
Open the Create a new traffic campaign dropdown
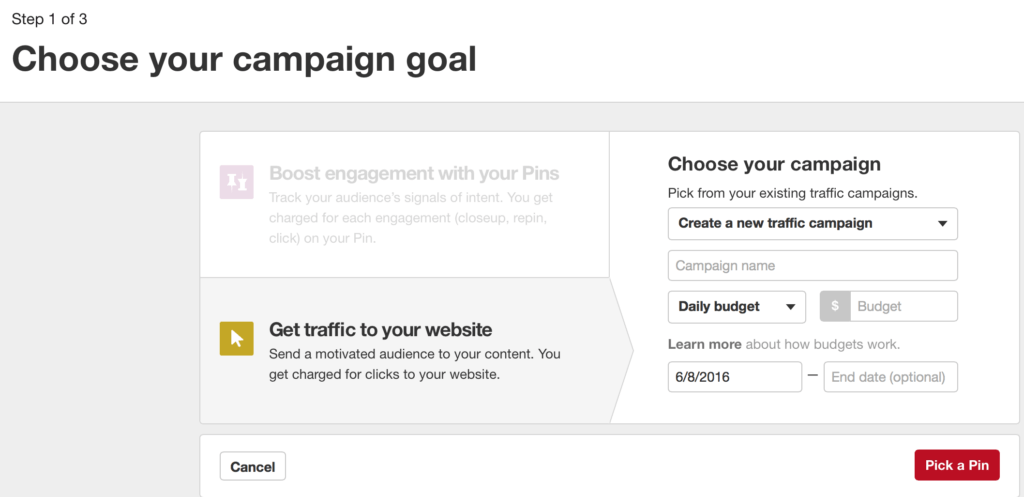[812, 223]
